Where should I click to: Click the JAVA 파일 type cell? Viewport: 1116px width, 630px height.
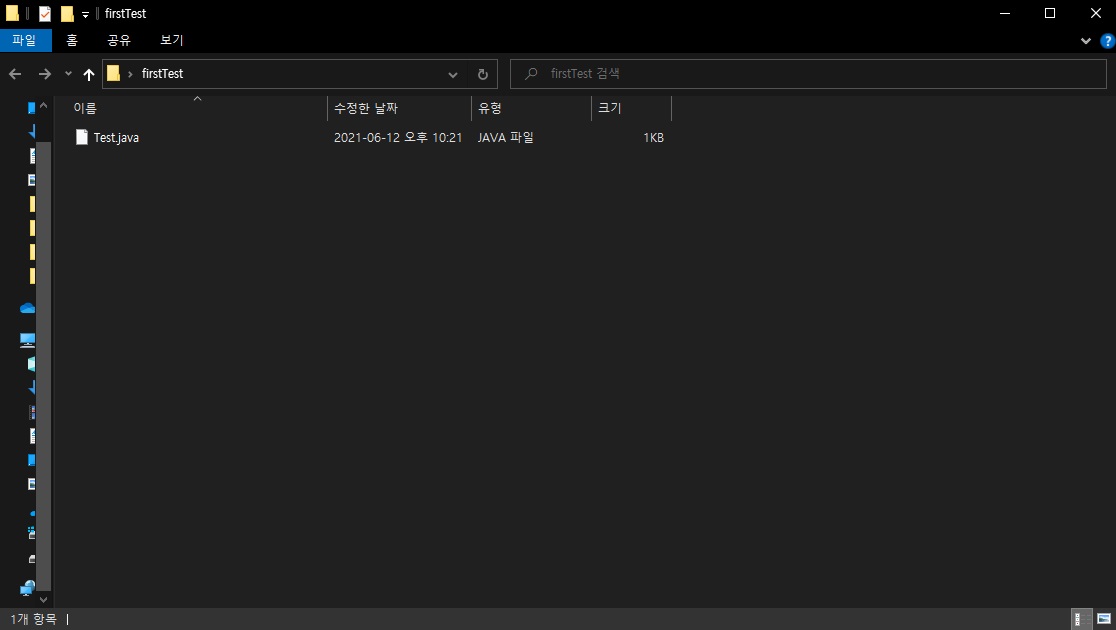pos(505,137)
